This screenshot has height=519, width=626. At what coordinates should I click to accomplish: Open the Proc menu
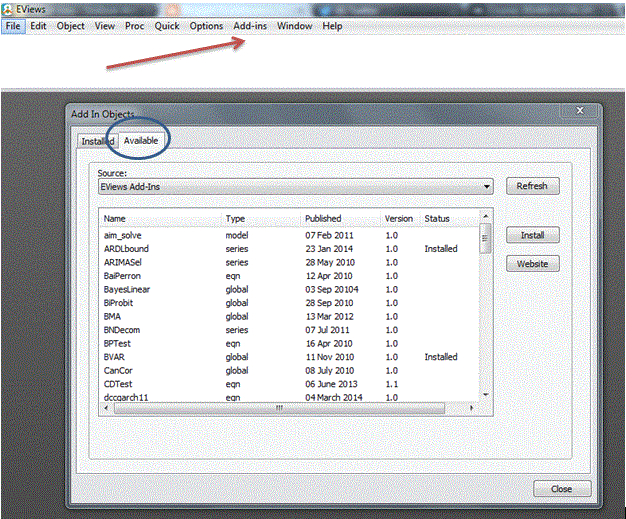pyautogui.click(x=135, y=26)
